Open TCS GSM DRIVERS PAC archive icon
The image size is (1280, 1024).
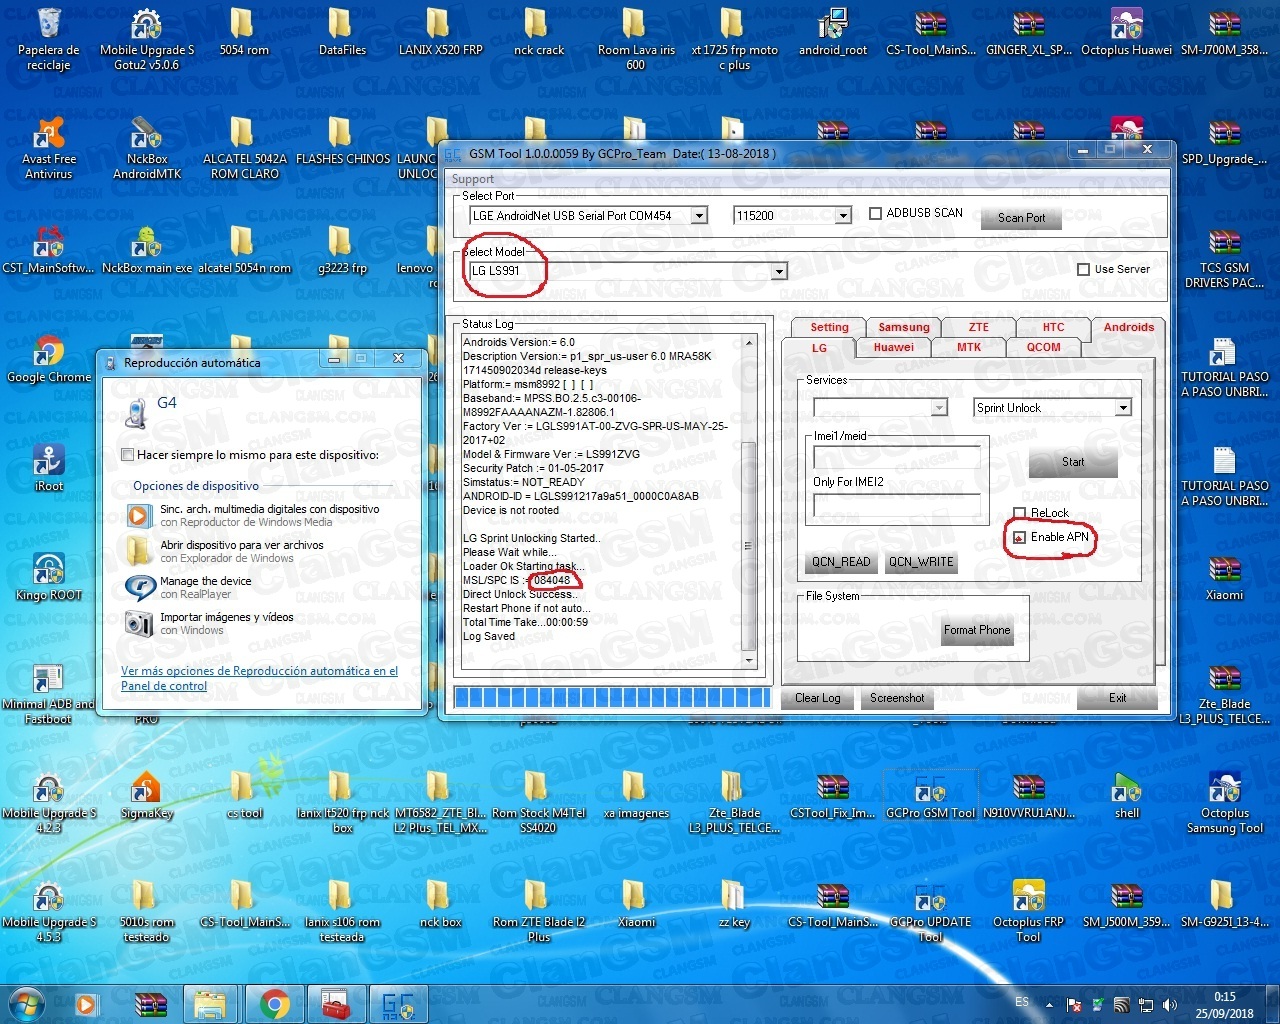[1224, 258]
